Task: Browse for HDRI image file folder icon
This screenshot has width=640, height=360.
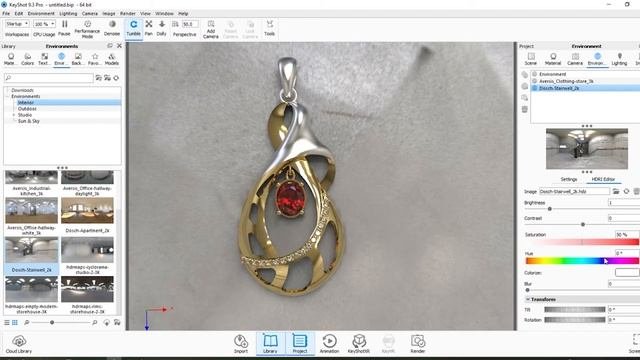Action: coord(616,191)
